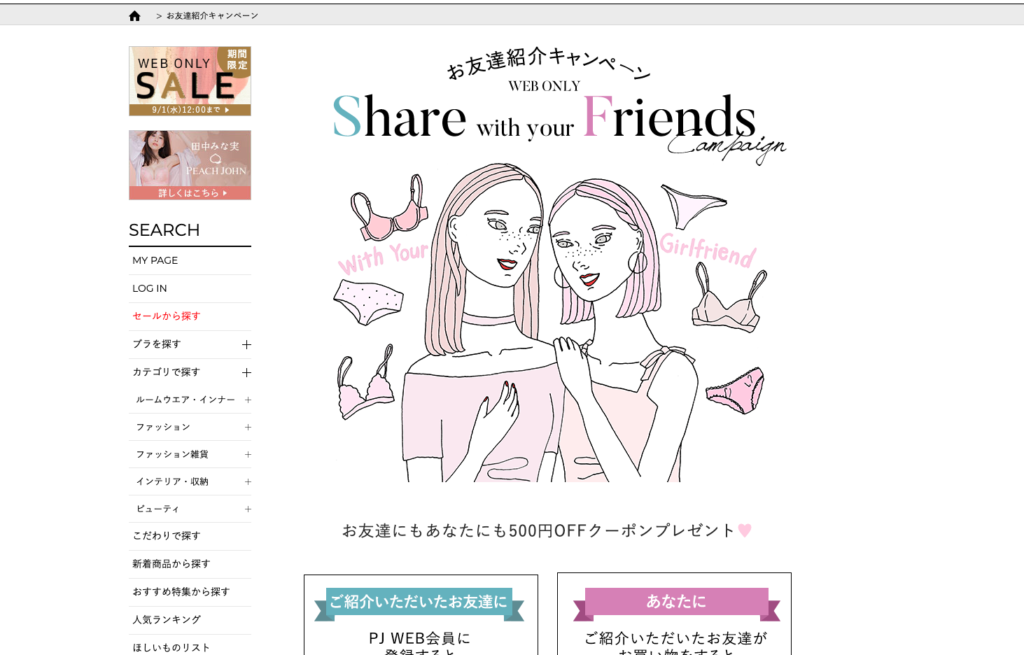Expand the ファッション雑貨 plus icon
The width and height of the screenshot is (1024, 655).
[248, 455]
